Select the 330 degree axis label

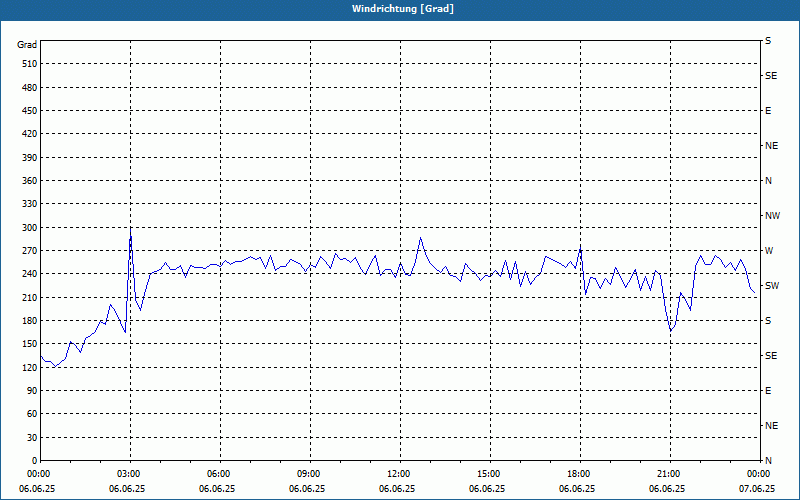pos(29,204)
